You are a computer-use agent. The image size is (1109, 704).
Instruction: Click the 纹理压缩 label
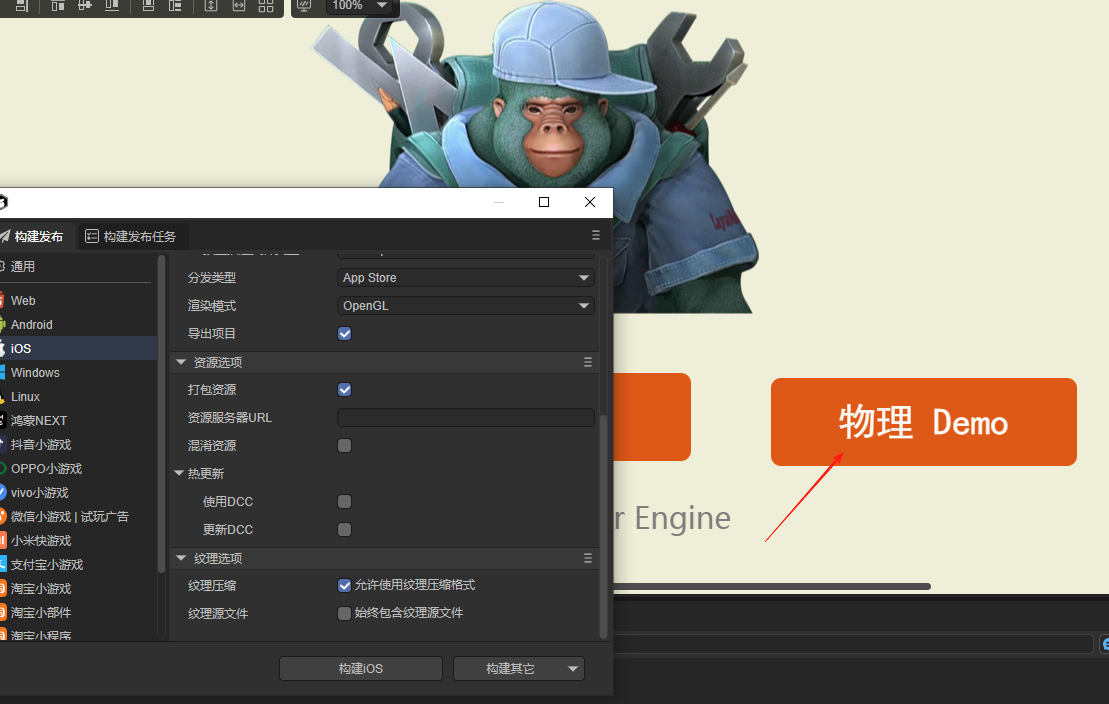(x=211, y=586)
